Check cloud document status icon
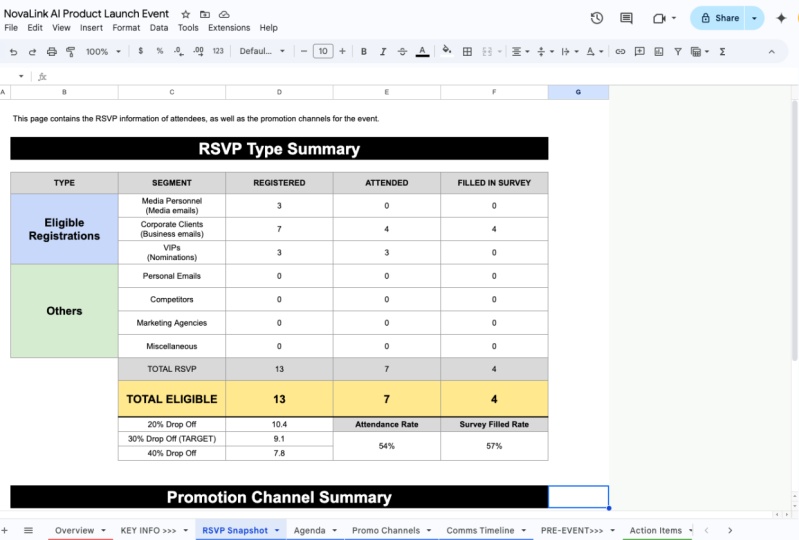799x540 pixels. [224, 14]
